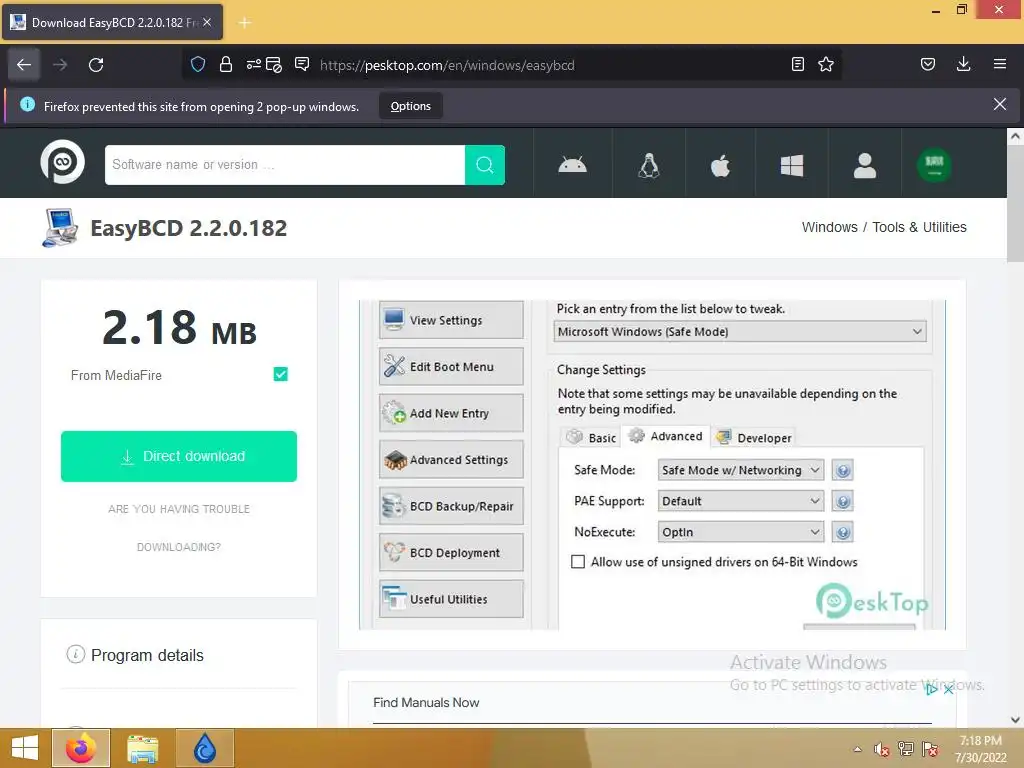Screen dimensions: 1024x768
Task: Open the Windows breadcrumb link
Action: click(x=829, y=227)
